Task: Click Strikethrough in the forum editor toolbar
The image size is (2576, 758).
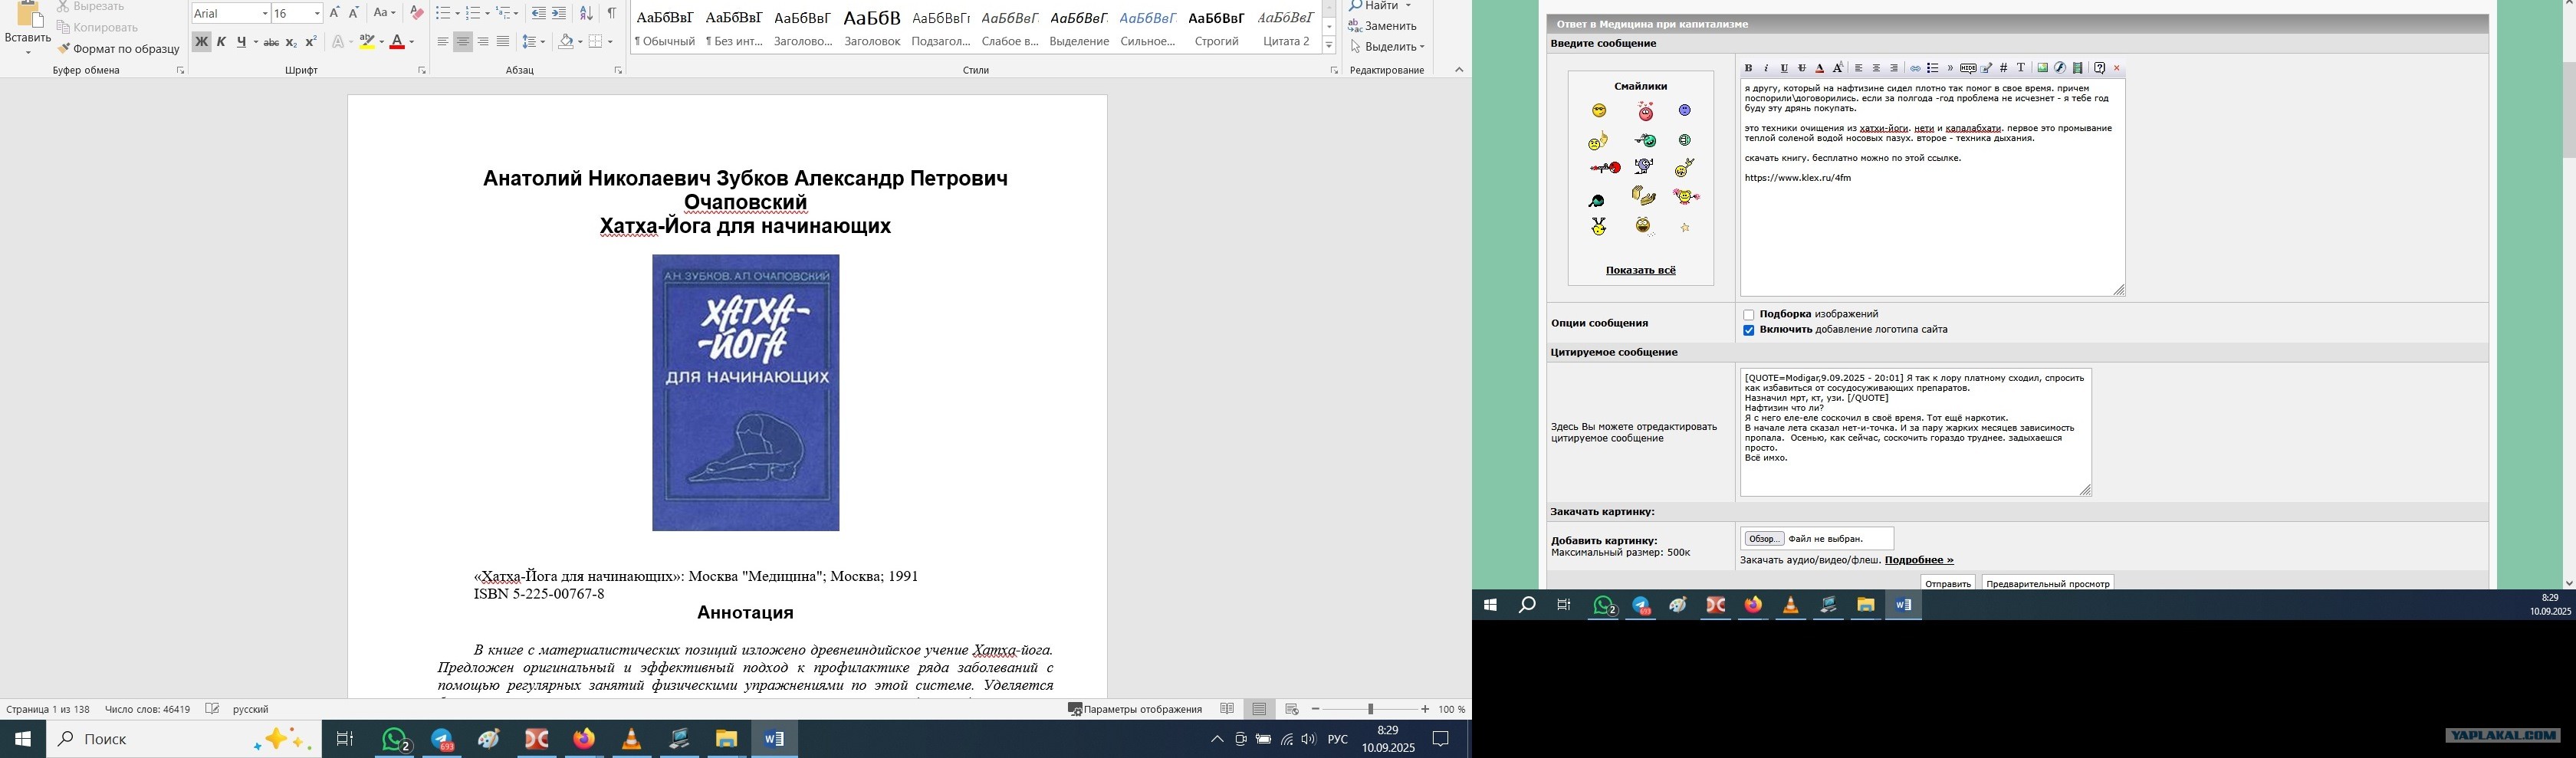Action: (1802, 69)
